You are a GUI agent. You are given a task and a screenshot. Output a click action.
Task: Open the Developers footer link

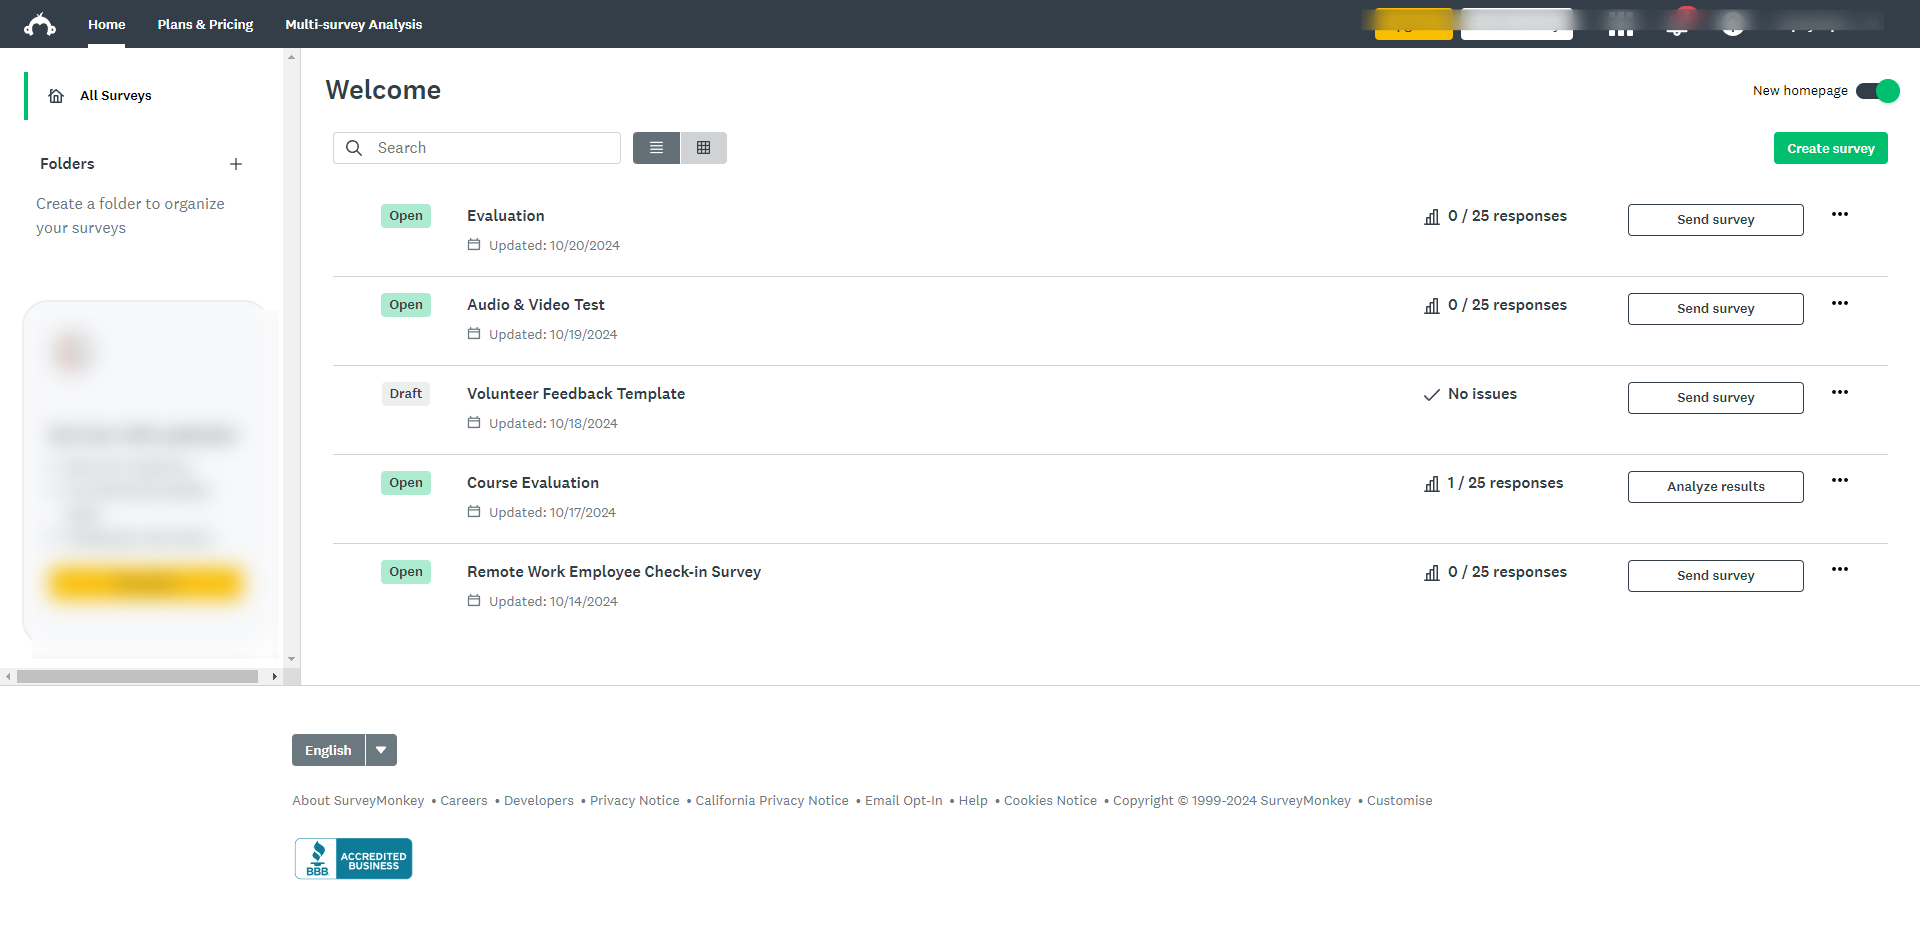click(539, 801)
